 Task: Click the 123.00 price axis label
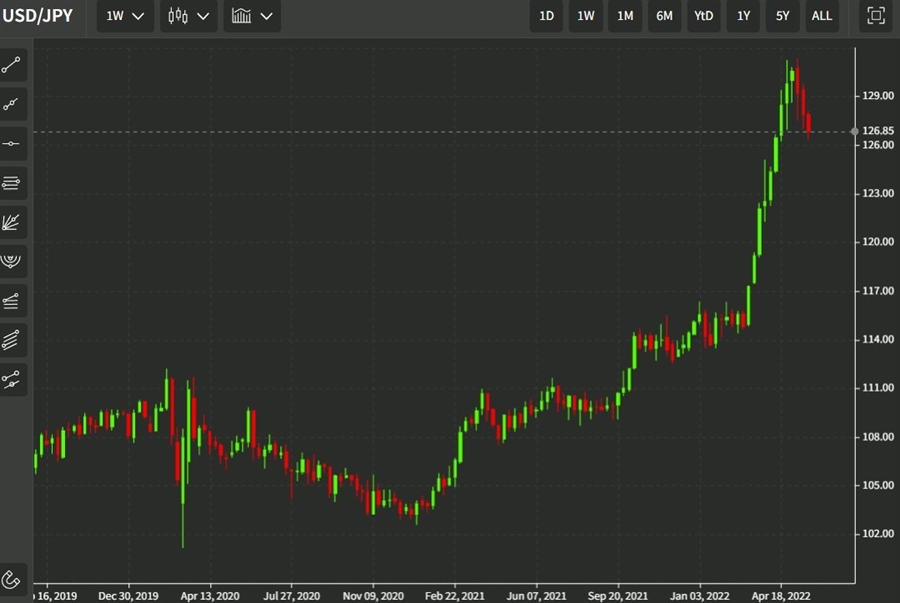coord(878,193)
